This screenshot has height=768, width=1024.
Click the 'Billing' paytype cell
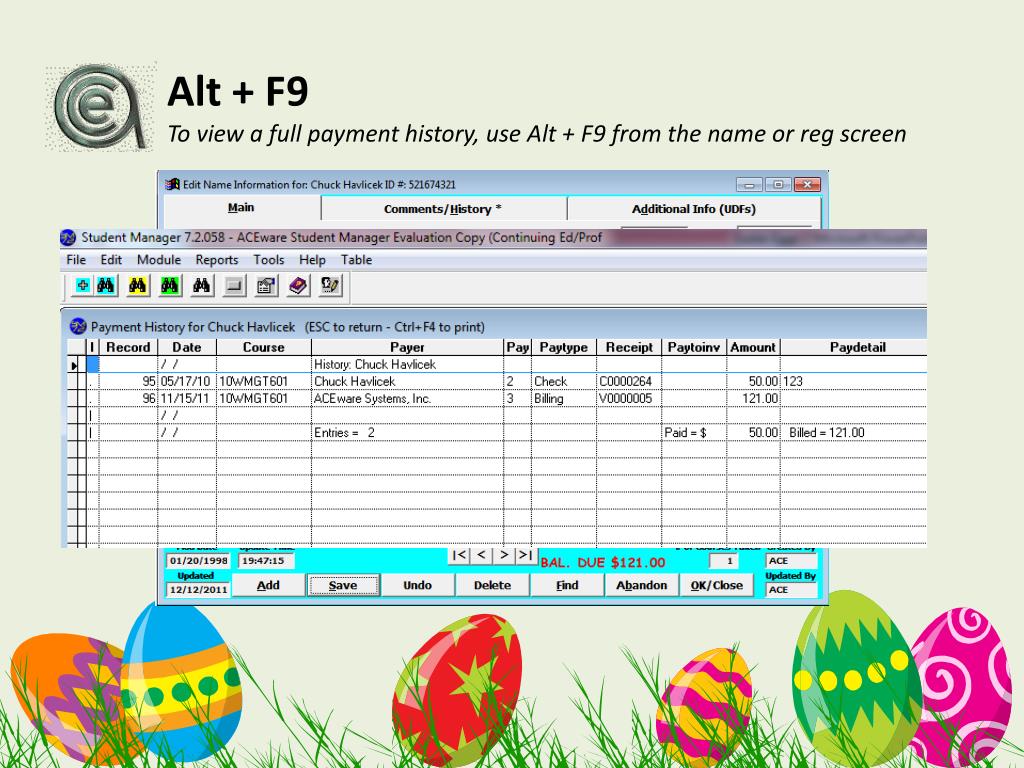click(x=564, y=398)
